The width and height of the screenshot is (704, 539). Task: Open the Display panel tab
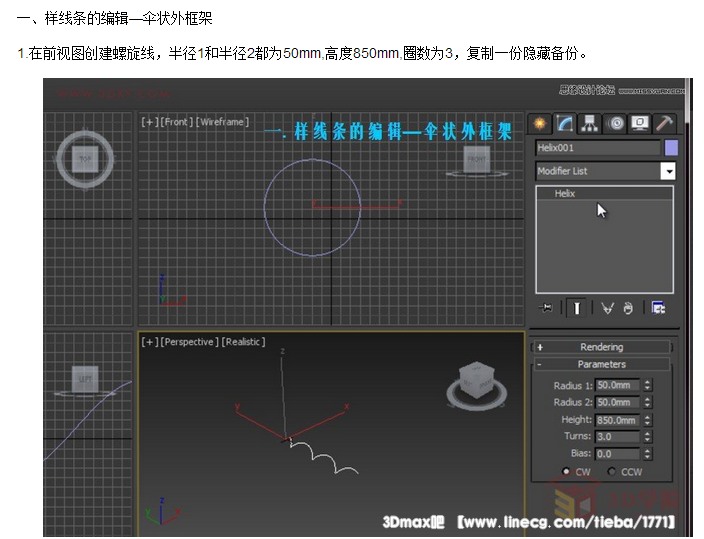click(x=640, y=123)
